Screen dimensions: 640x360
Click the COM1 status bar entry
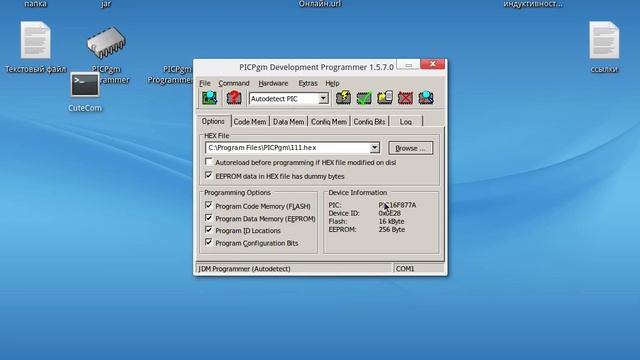coord(405,269)
